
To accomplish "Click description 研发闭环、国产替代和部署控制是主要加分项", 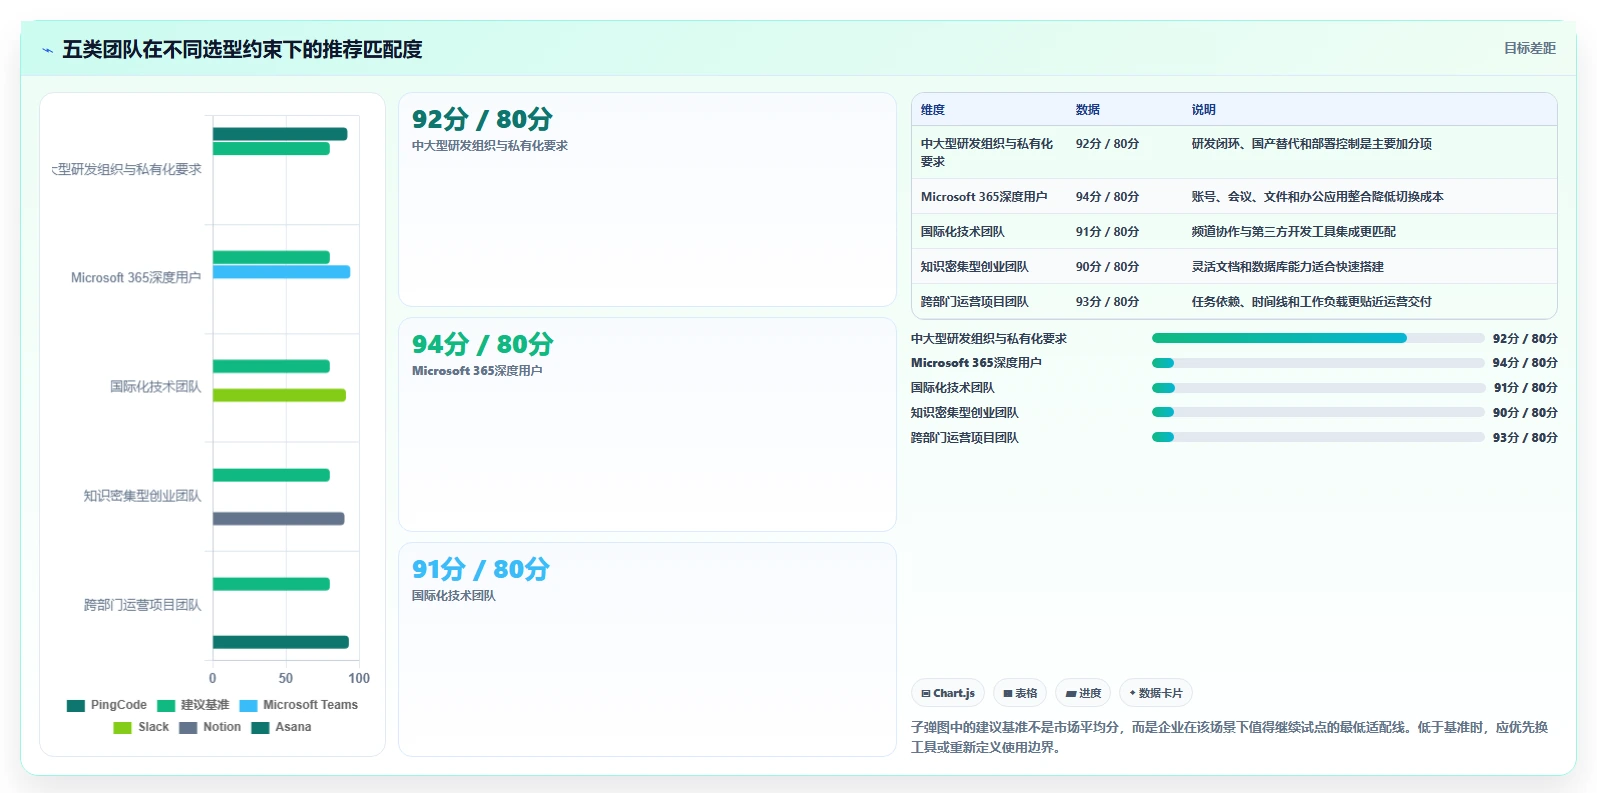I will tap(1312, 144).
